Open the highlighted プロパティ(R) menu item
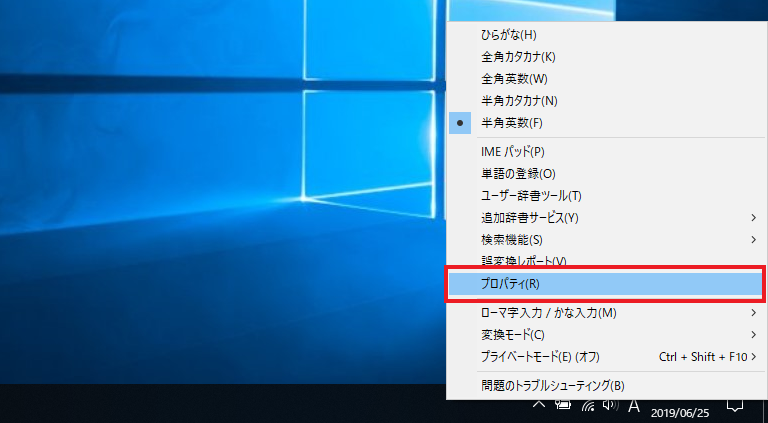The image size is (768, 423). tap(510, 284)
